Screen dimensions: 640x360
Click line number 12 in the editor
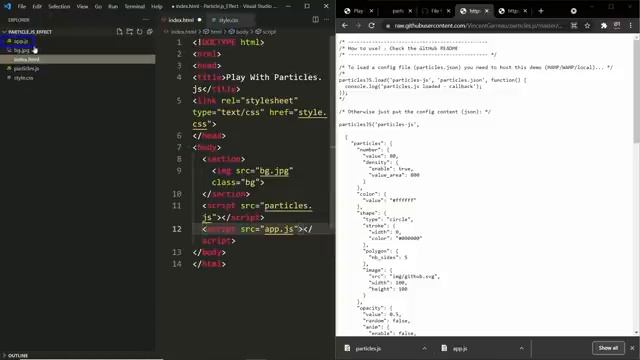click(177, 229)
